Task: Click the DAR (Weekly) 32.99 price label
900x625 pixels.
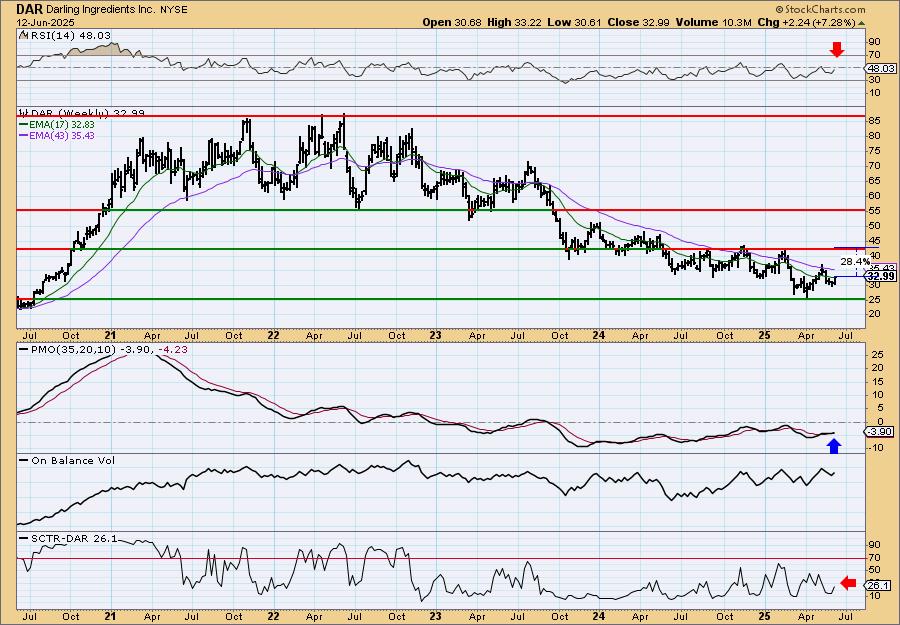Action: tap(87, 112)
